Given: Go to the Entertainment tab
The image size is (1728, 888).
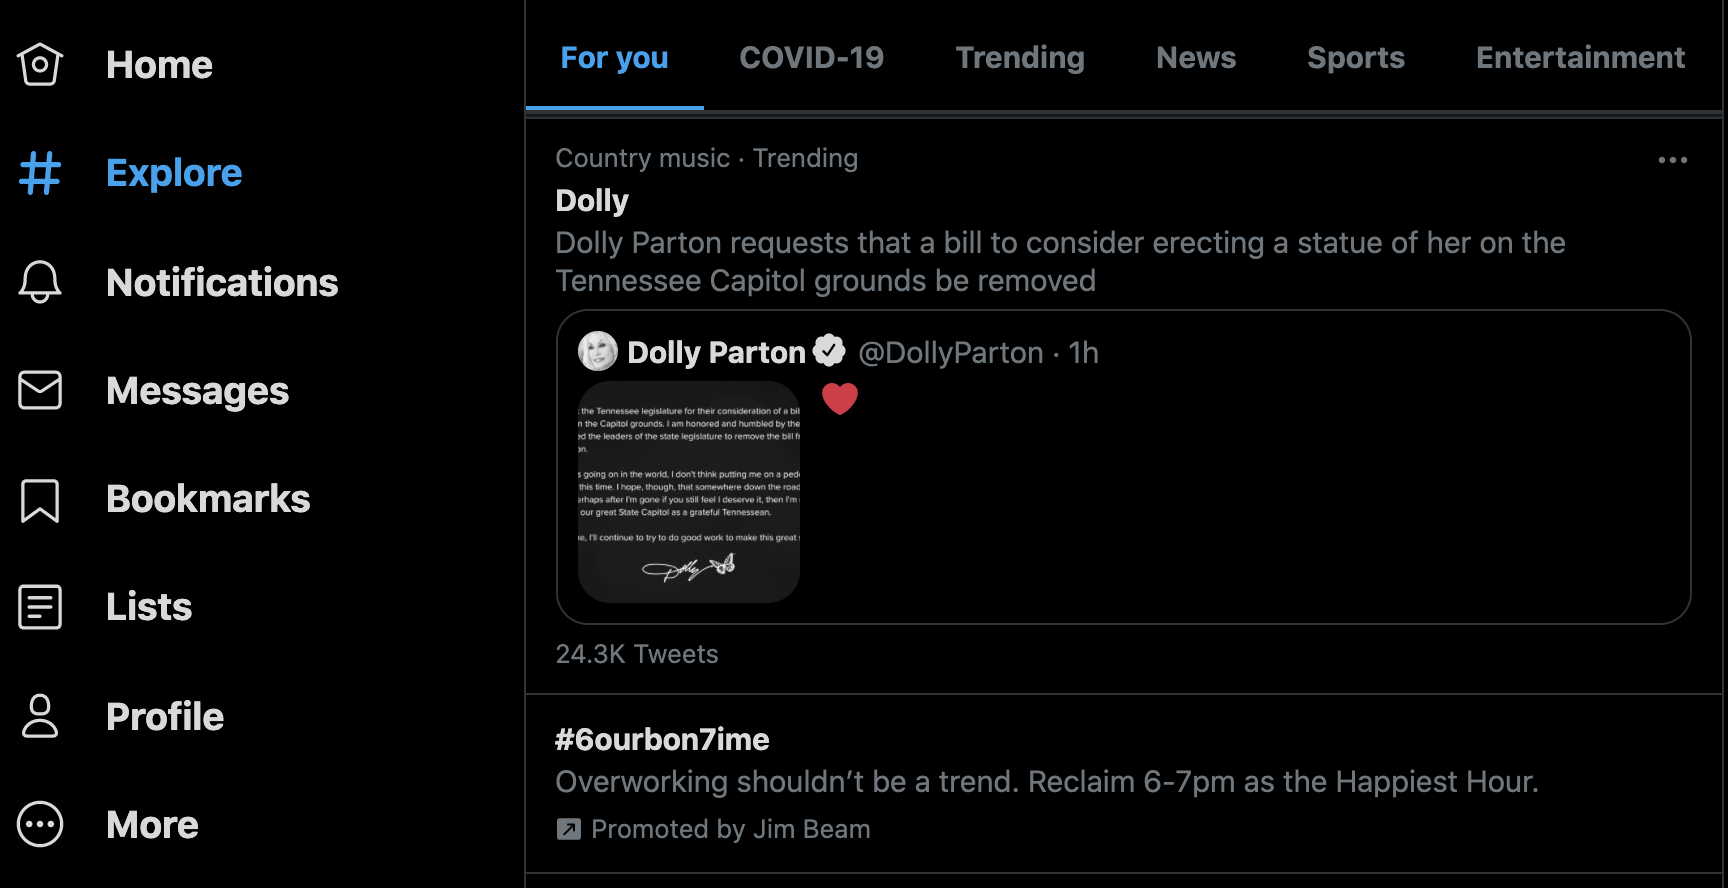Looking at the screenshot, I should click(x=1580, y=58).
